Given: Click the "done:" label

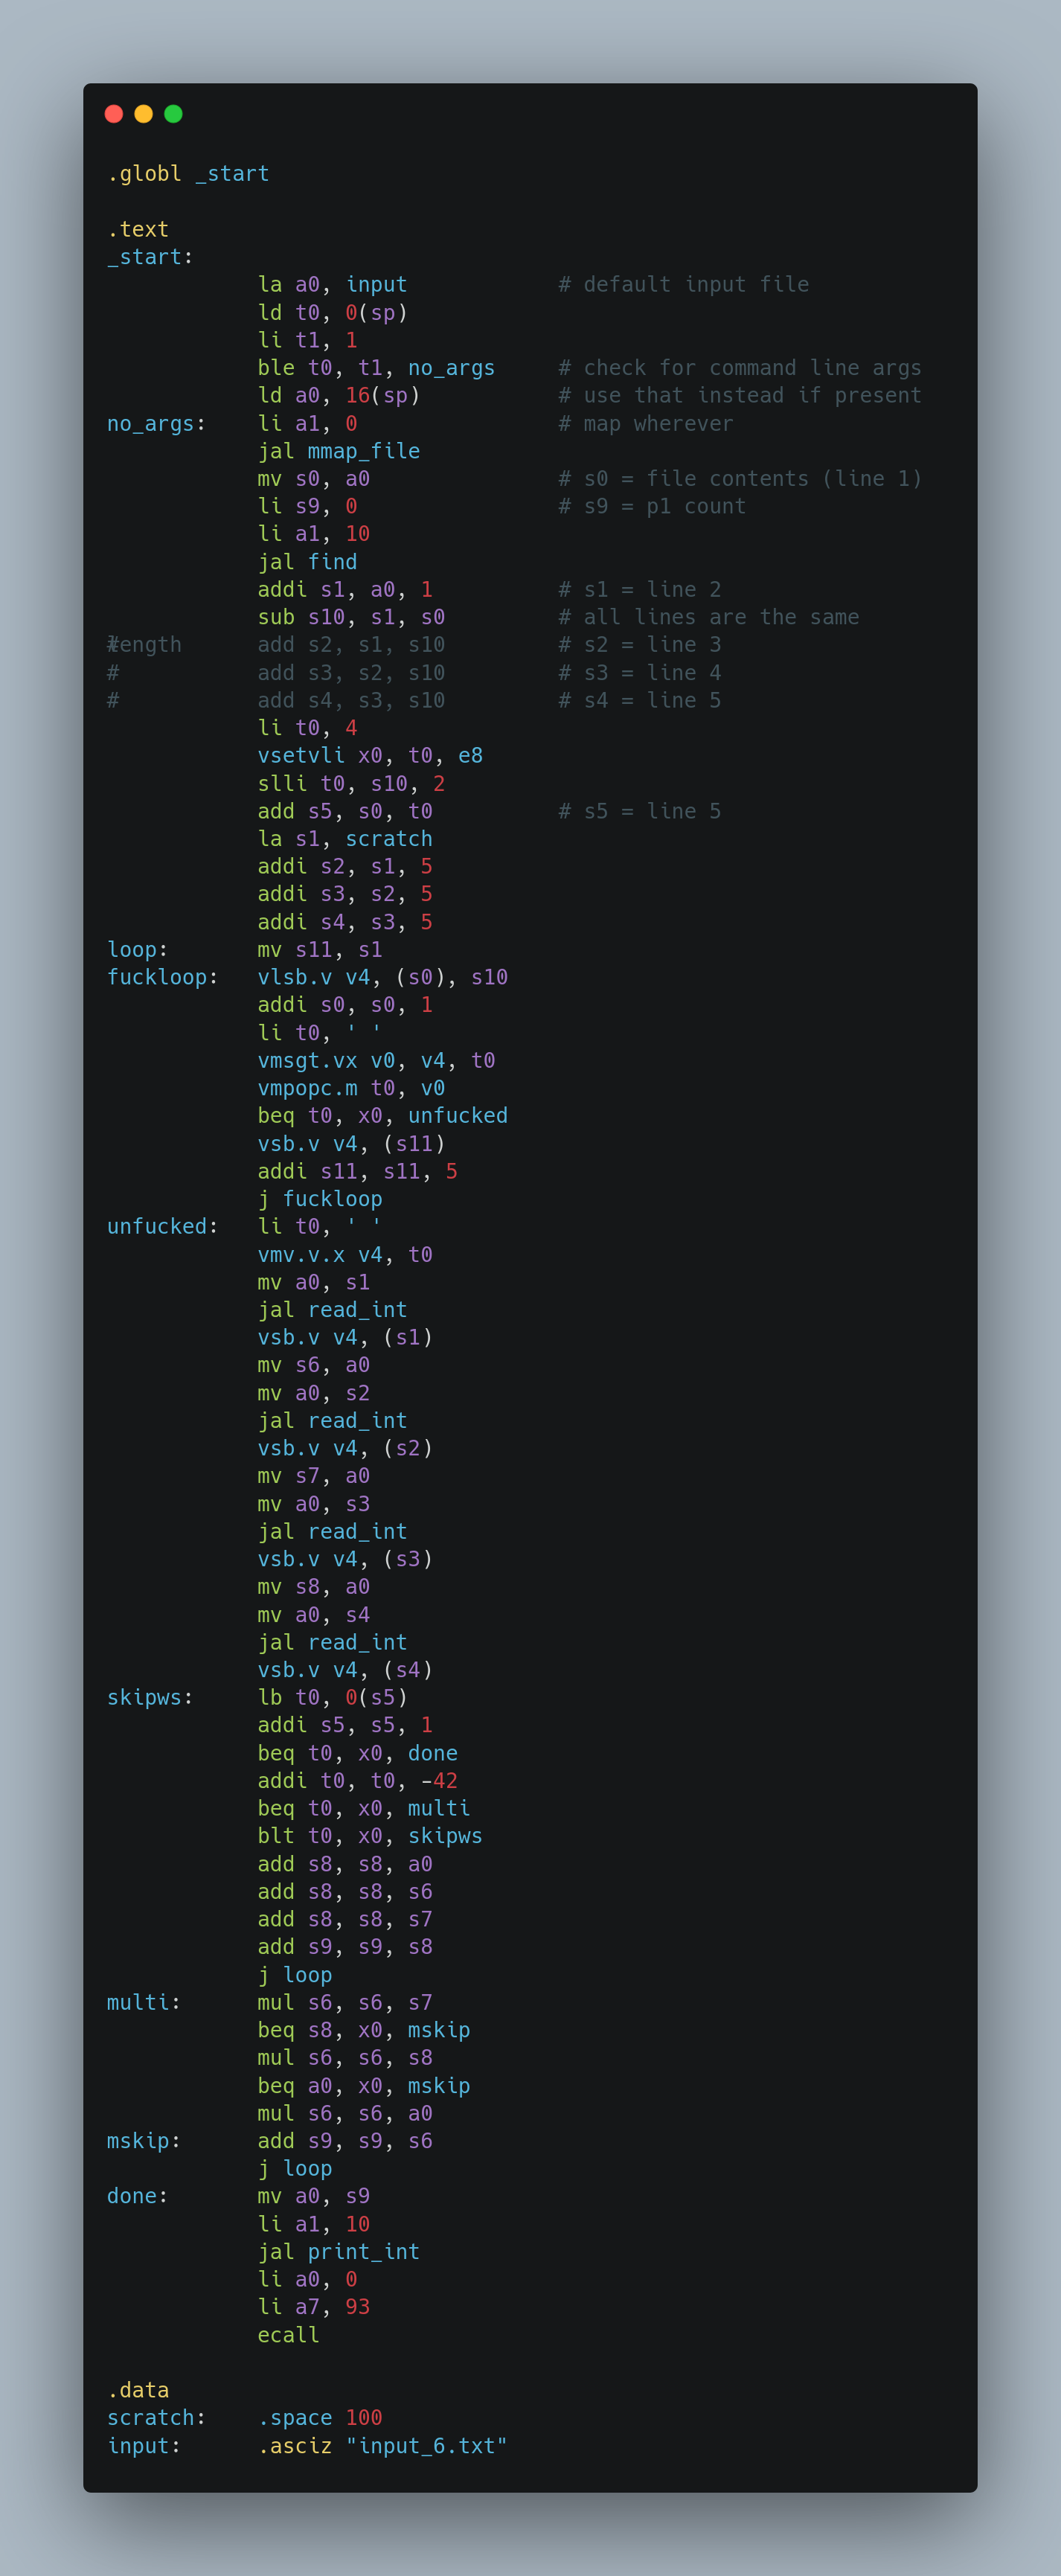Looking at the screenshot, I should [x=138, y=2196].
